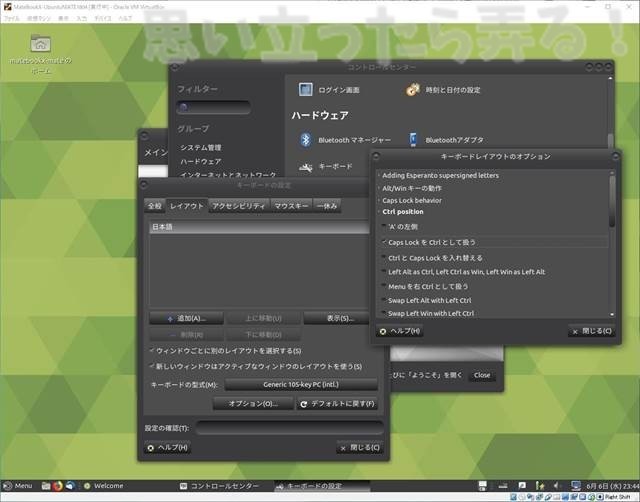The height and width of the screenshot is (502, 640).
Task: Click the volume speaker tray icon
Action: (x=557, y=486)
